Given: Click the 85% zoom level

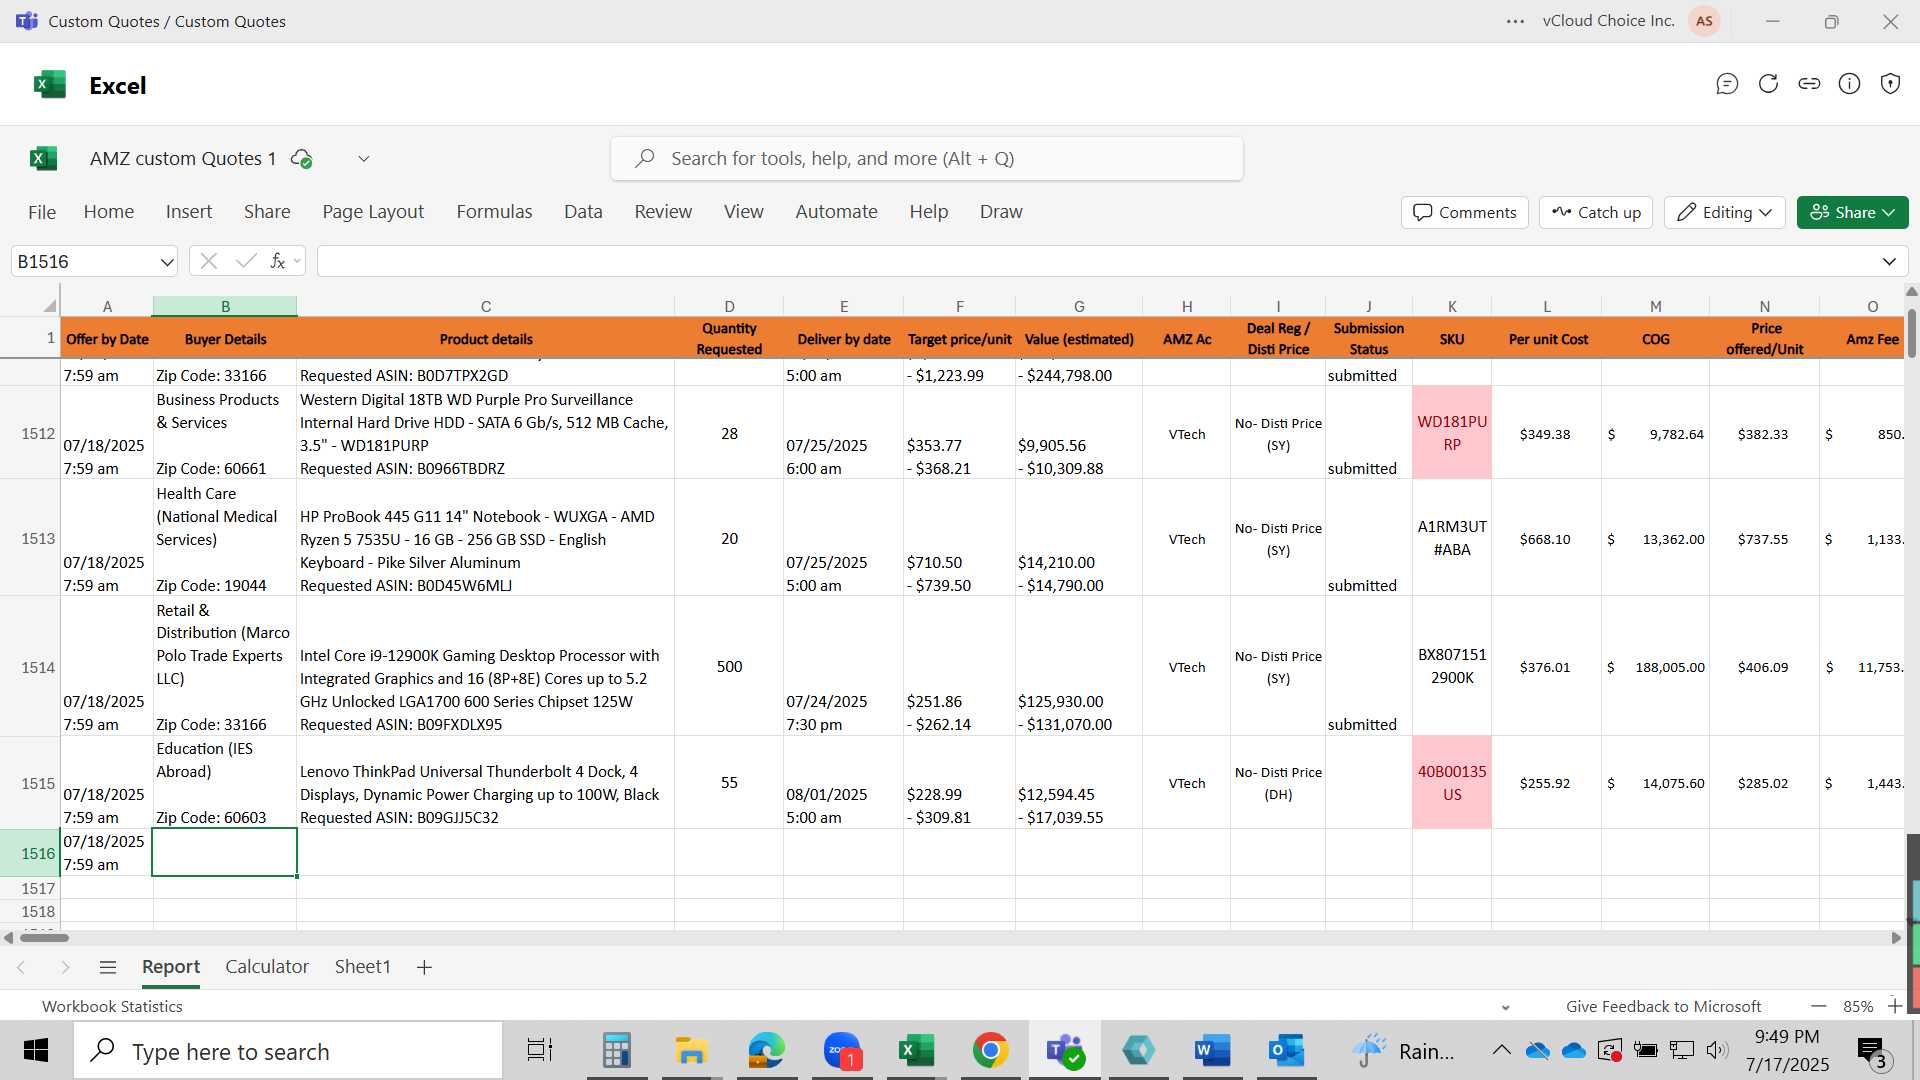Looking at the screenshot, I should (x=1858, y=1006).
